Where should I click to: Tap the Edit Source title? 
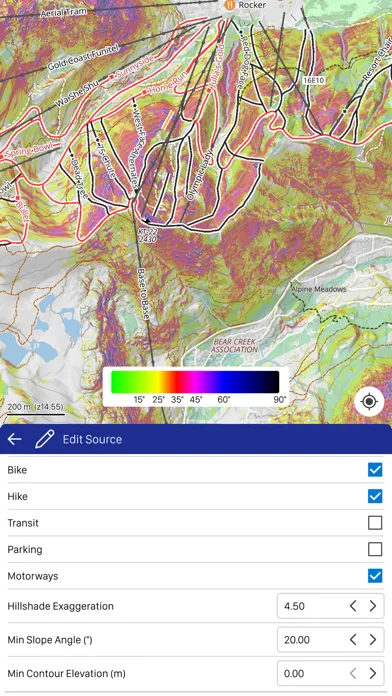coord(92,439)
